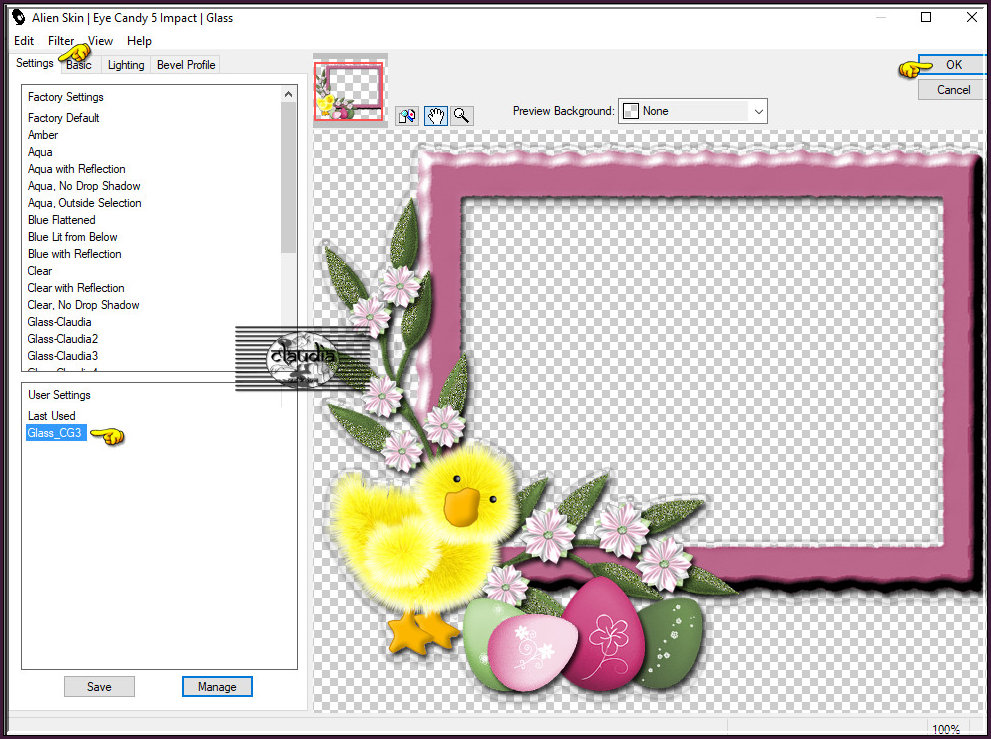The image size is (991, 739).
Task: Click the factory settings list scrollbar thumb
Action: coord(288,178)
